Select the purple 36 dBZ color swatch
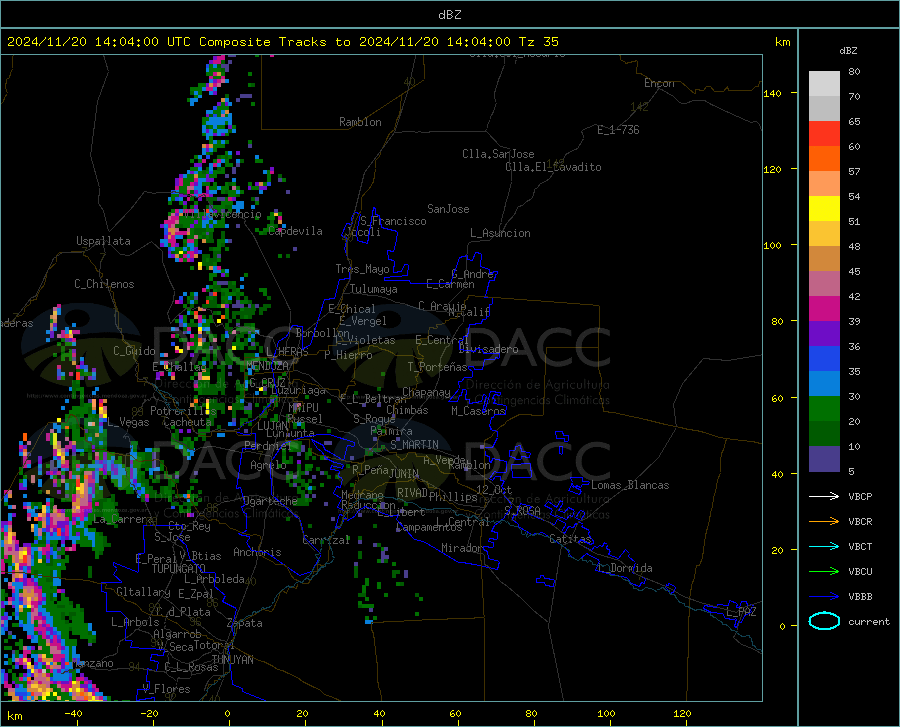This screenshot has width=900, height=727. coord(824,334)
